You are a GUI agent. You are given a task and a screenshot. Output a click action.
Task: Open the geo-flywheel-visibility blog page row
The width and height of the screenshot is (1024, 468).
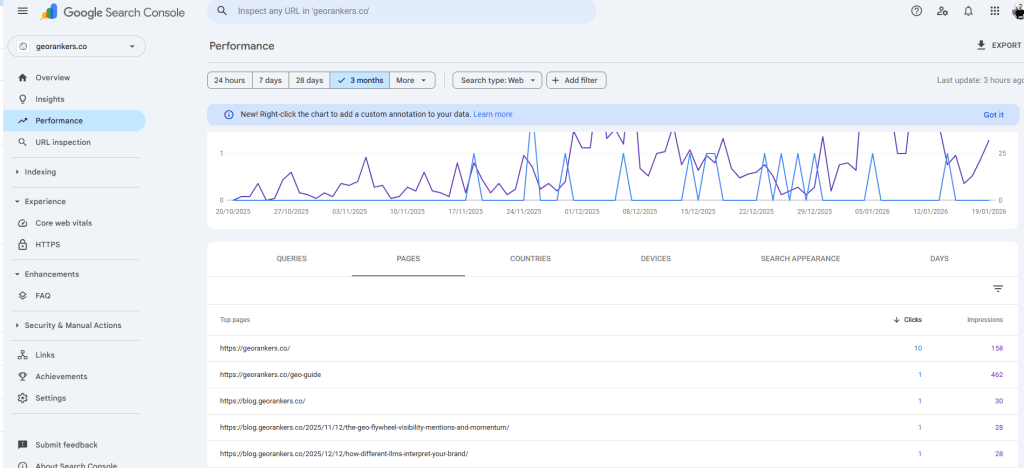[x=613, y=428]
